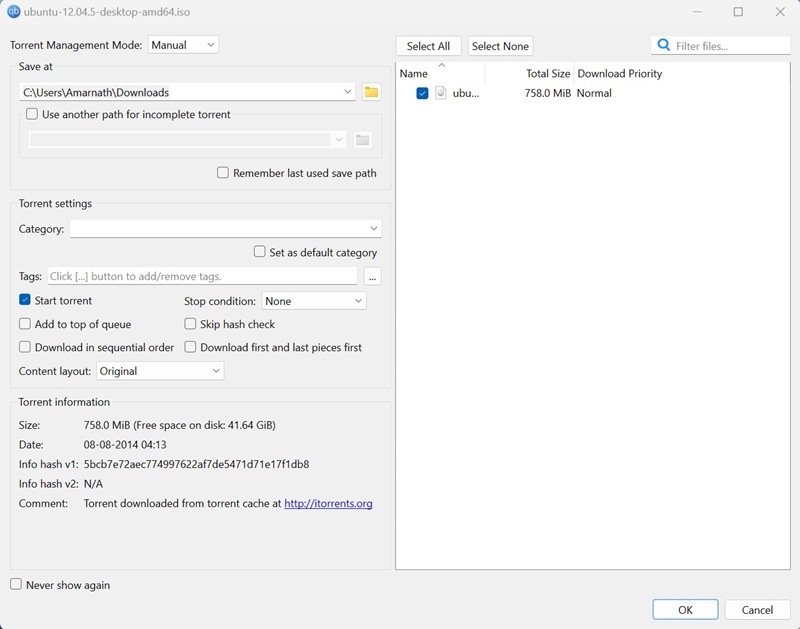Click the date 08-08-2014 04:13
The width and height of the screenshot is (800, 629).
(125, 445)
